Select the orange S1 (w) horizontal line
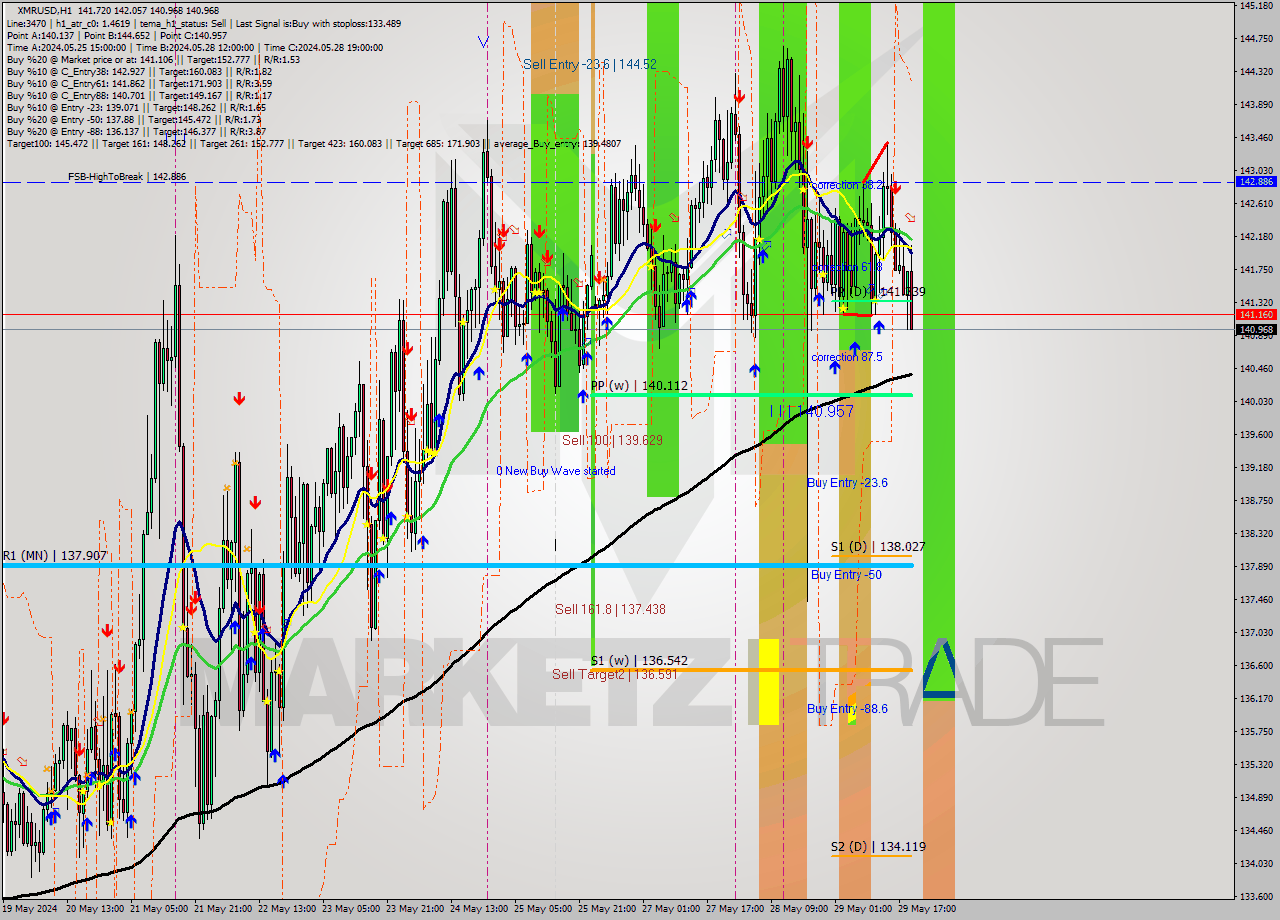The width and height of the screenshot is (1280, 920). point(751,669)
